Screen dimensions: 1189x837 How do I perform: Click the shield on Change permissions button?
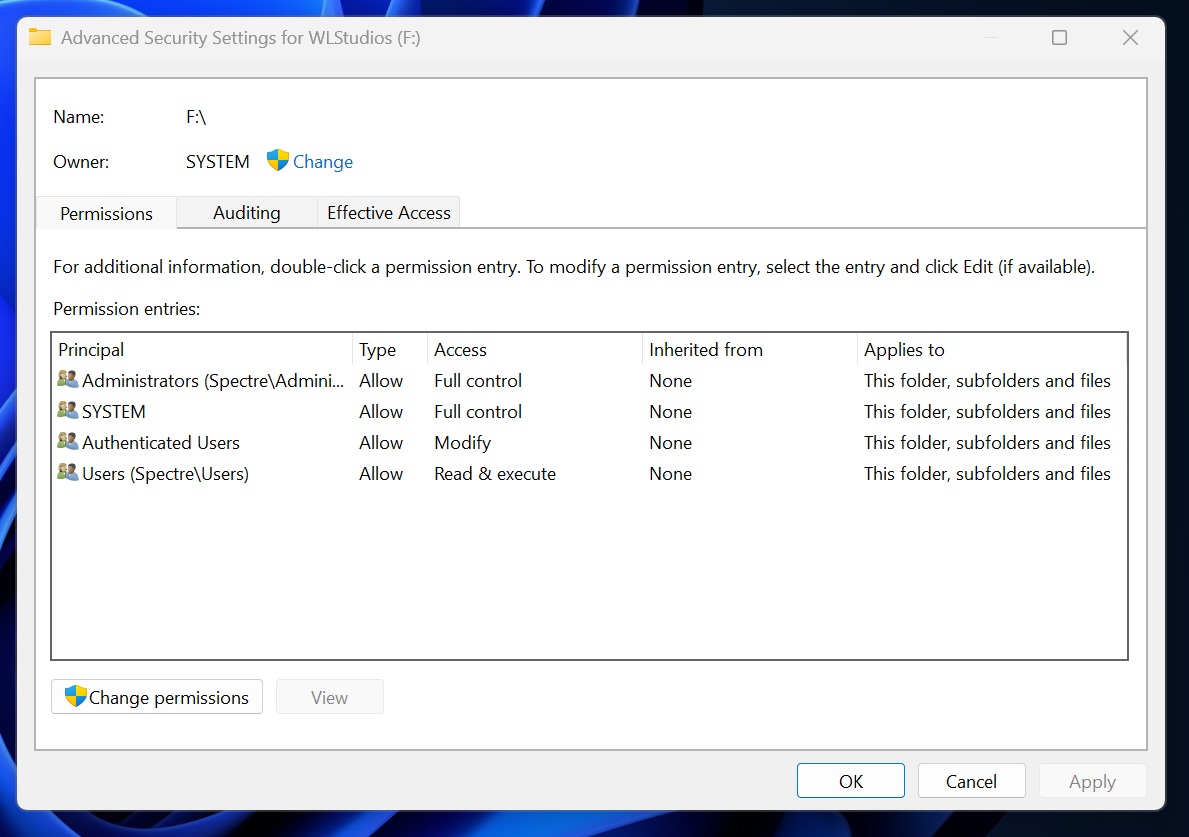click(x=73, y=697)
